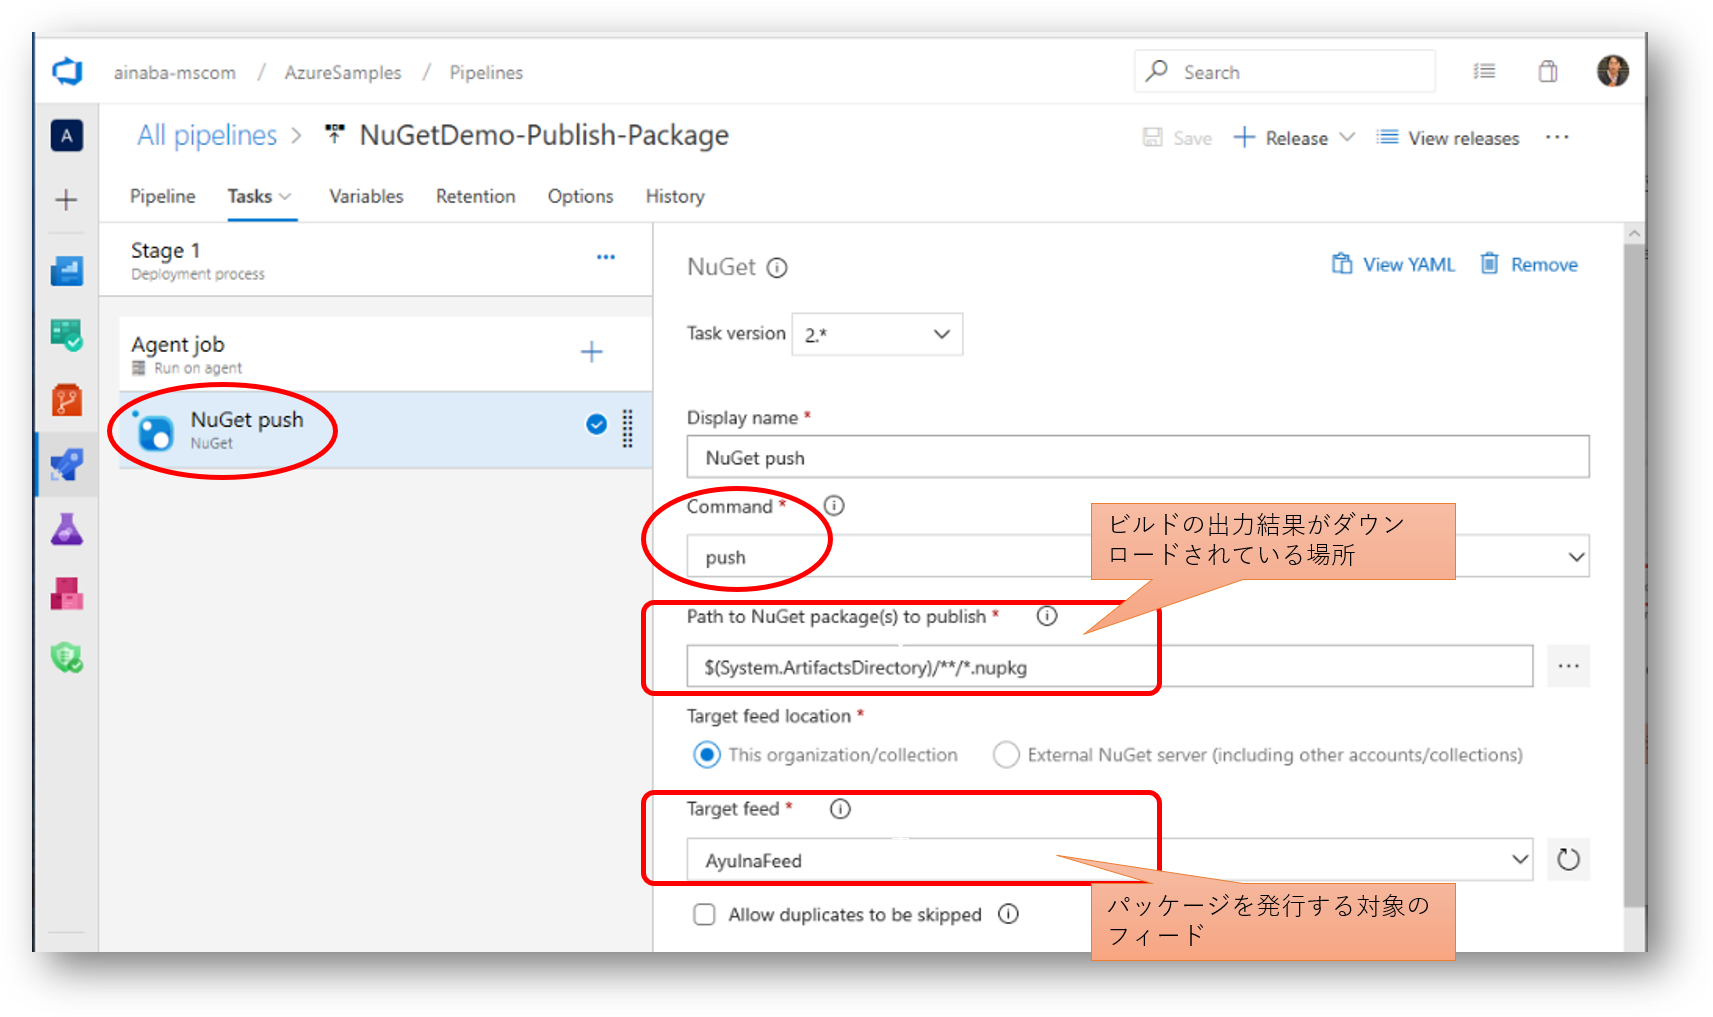Switch to the History tab
This screenshot has height=1017, width=1713.
675,197
